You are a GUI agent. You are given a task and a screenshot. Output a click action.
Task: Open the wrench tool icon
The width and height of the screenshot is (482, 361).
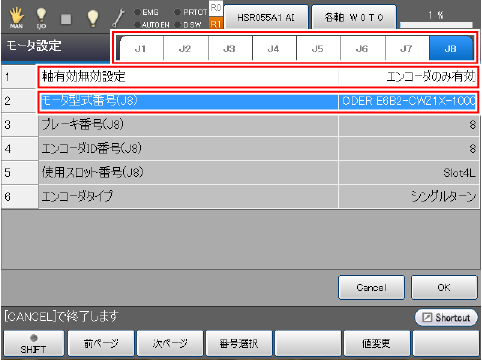coord(118,18)
